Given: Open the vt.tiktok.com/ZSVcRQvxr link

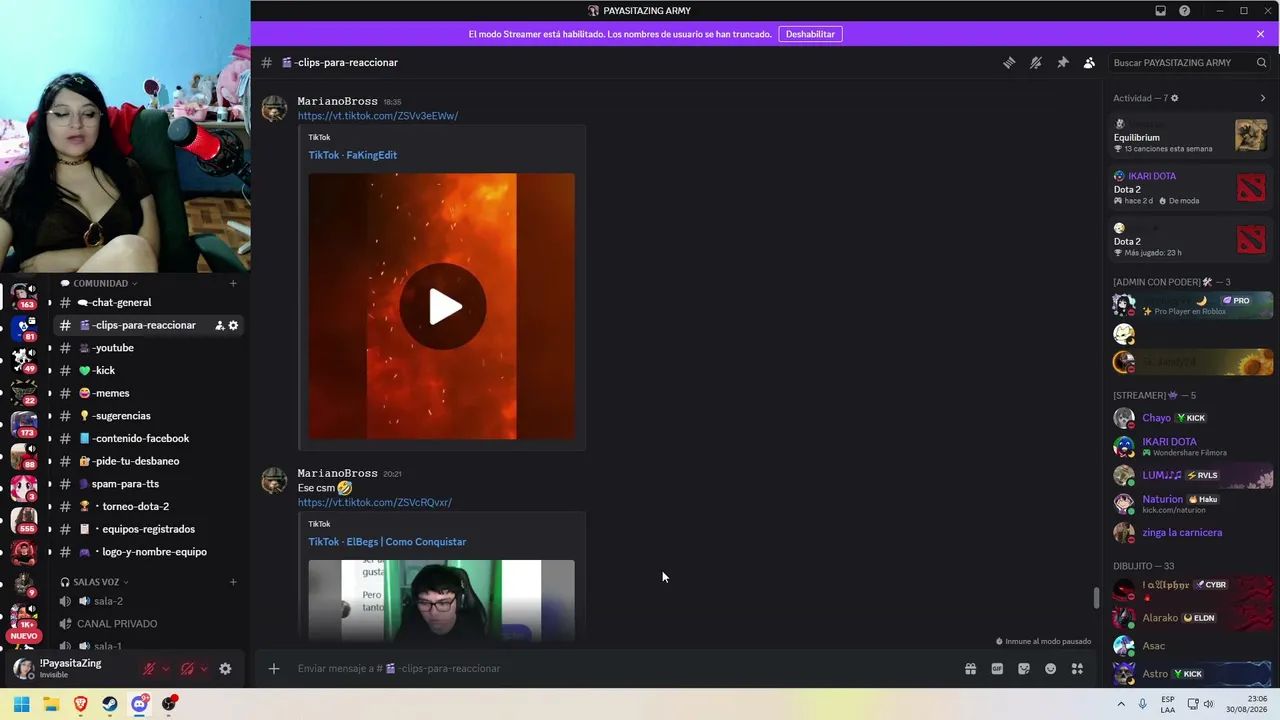Looking at the screenshot, I should 375,503.
